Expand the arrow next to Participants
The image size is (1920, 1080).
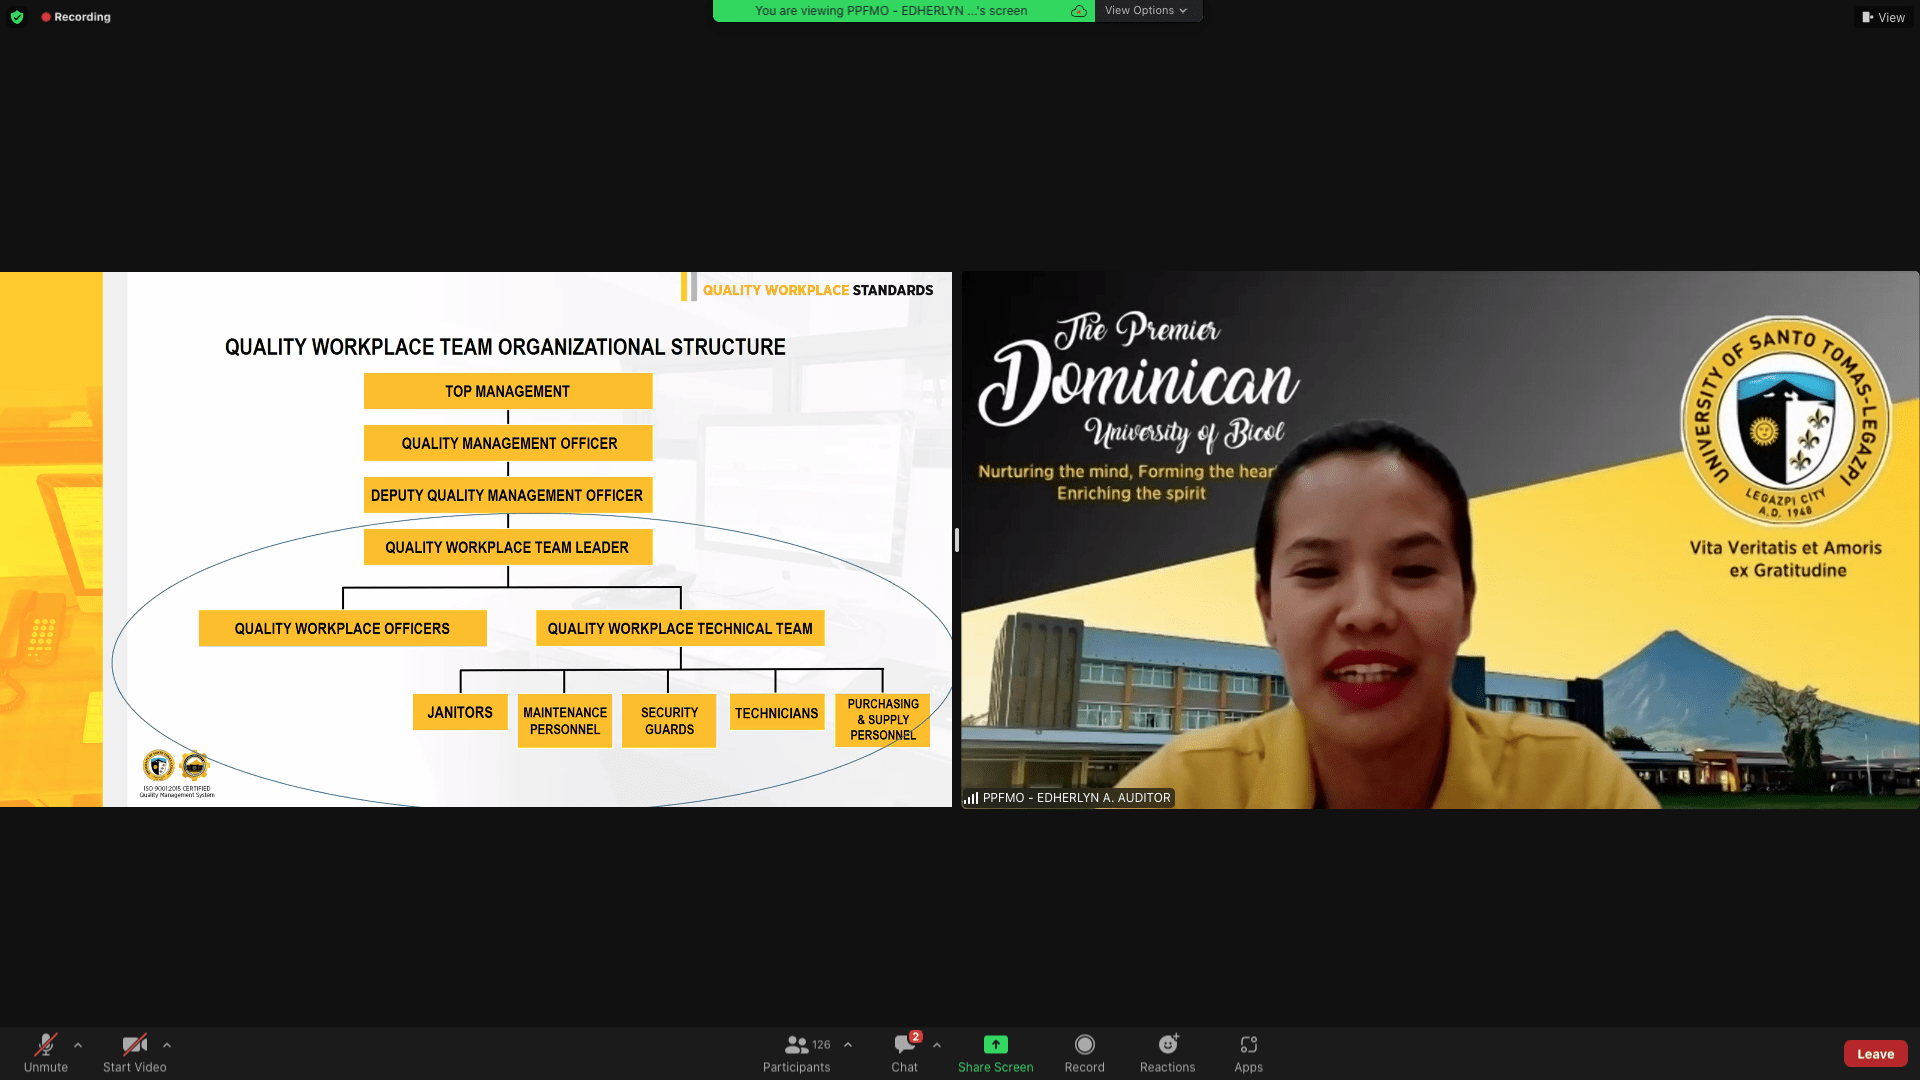pyautogui.click(x=848, y=1045)
